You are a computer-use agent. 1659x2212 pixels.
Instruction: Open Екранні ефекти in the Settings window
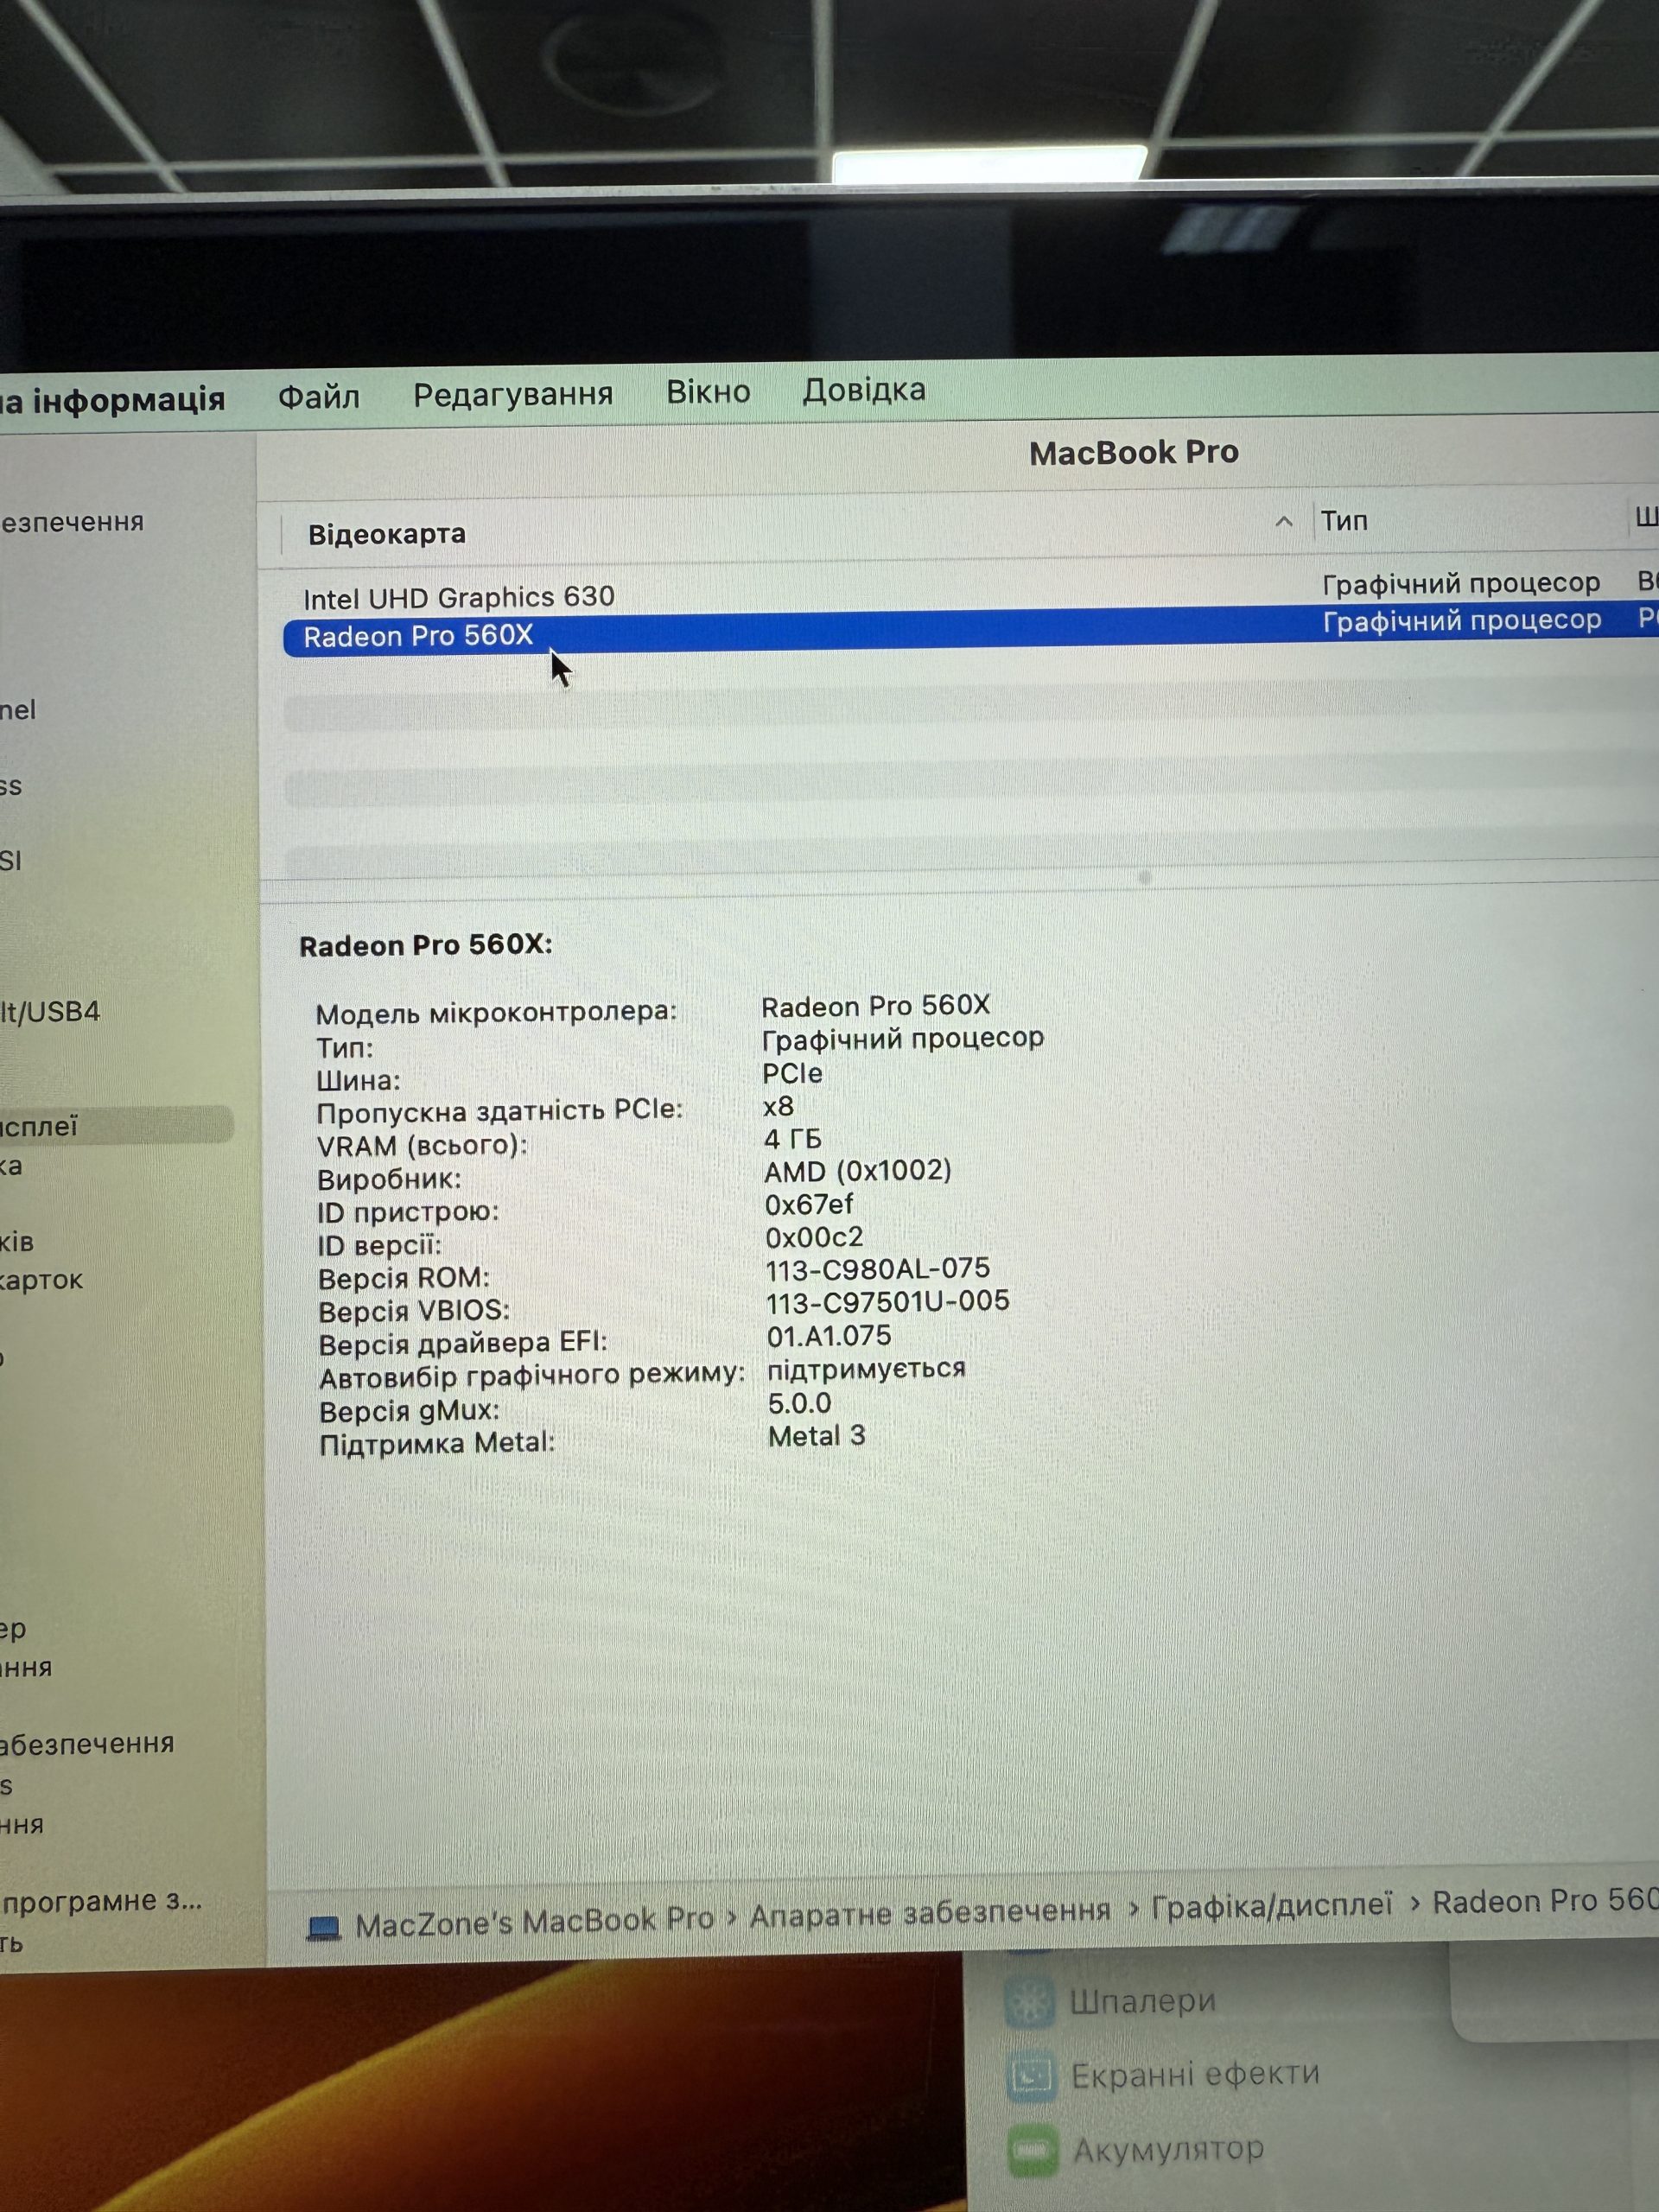click(x=1195, y=2075)
